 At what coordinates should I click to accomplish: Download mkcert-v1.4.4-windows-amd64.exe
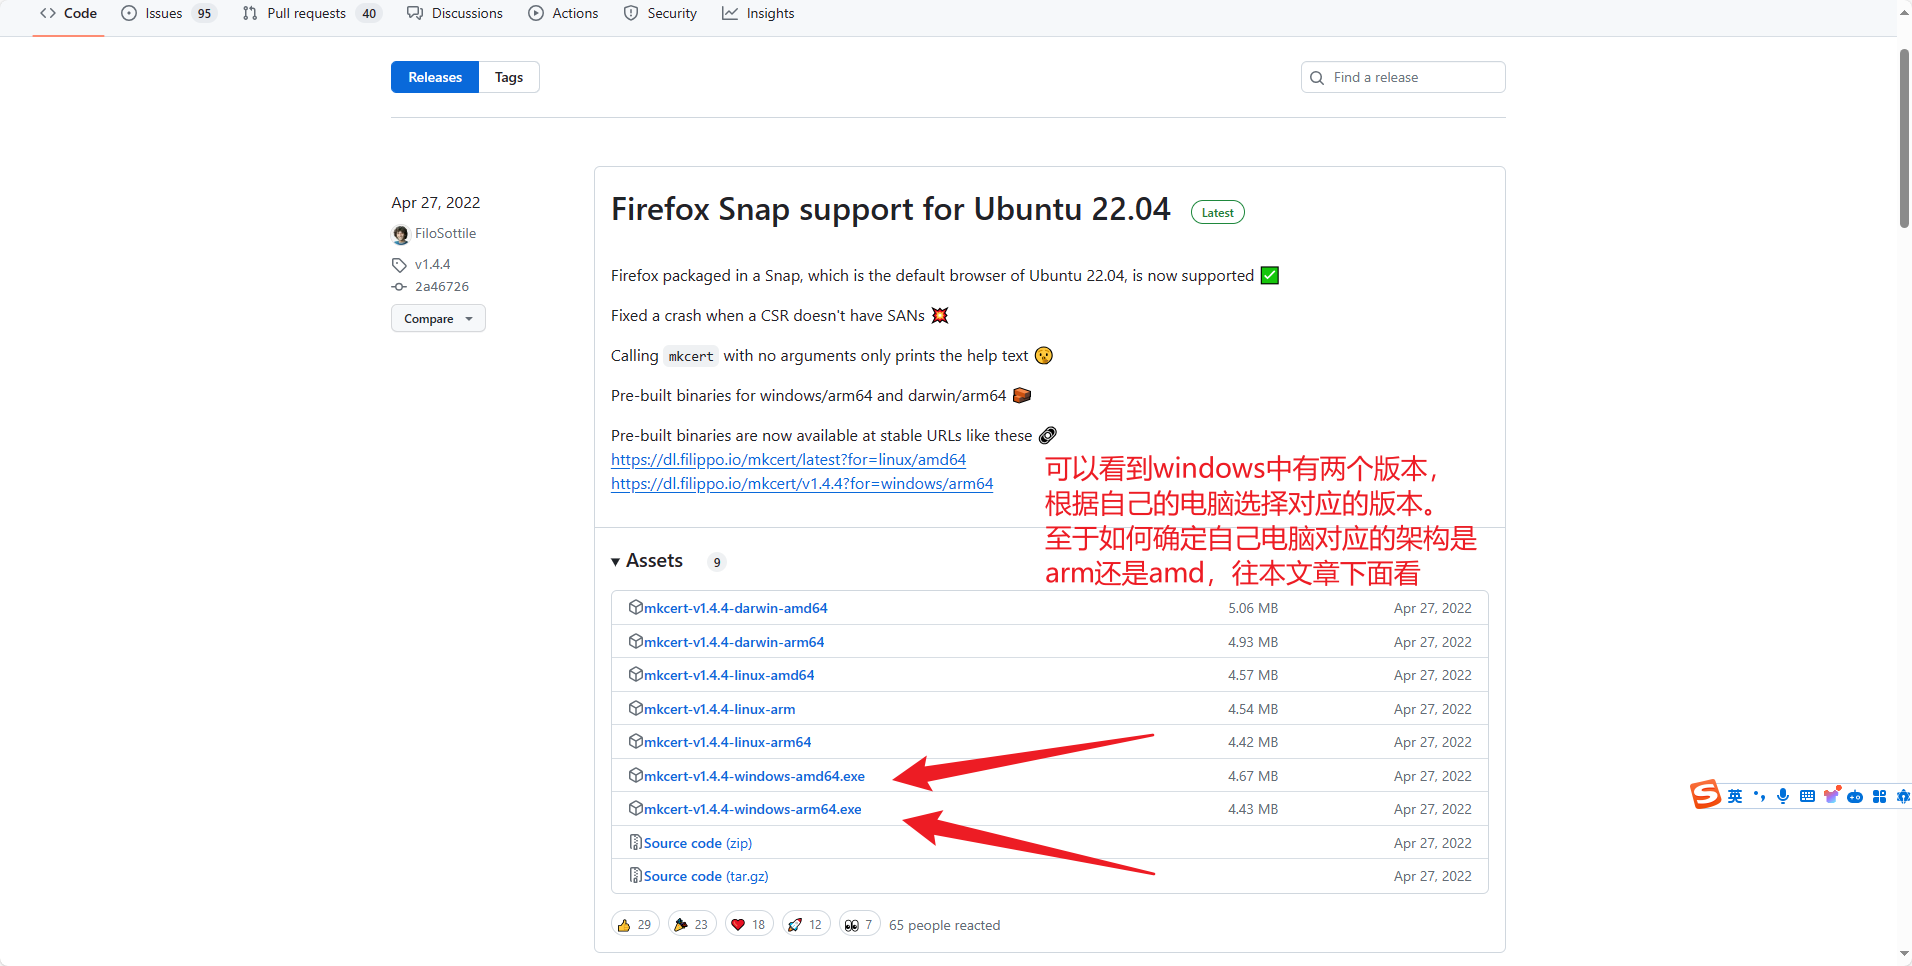[x=754, y=776]
